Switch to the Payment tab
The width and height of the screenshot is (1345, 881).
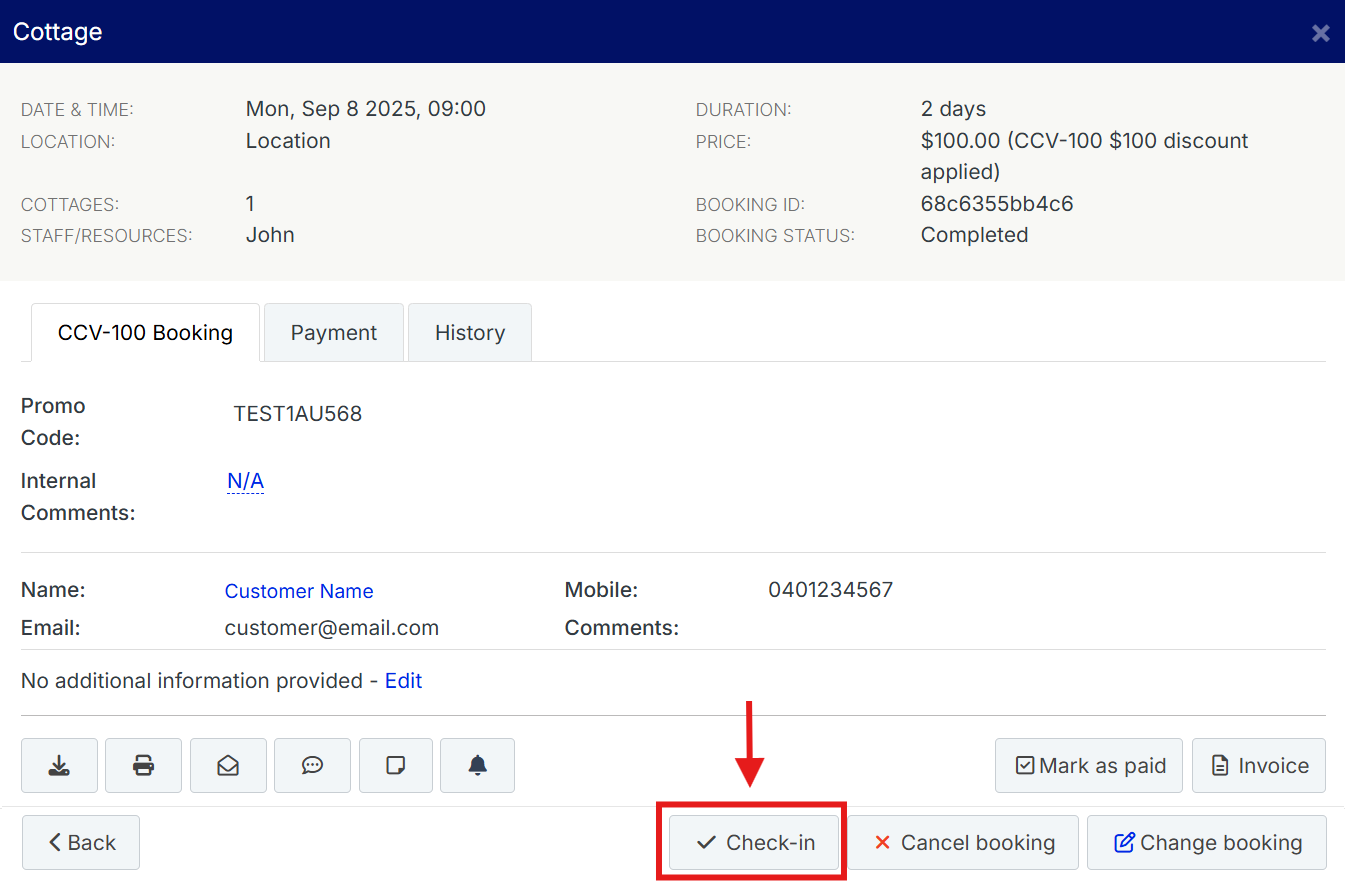coord(333,333)
